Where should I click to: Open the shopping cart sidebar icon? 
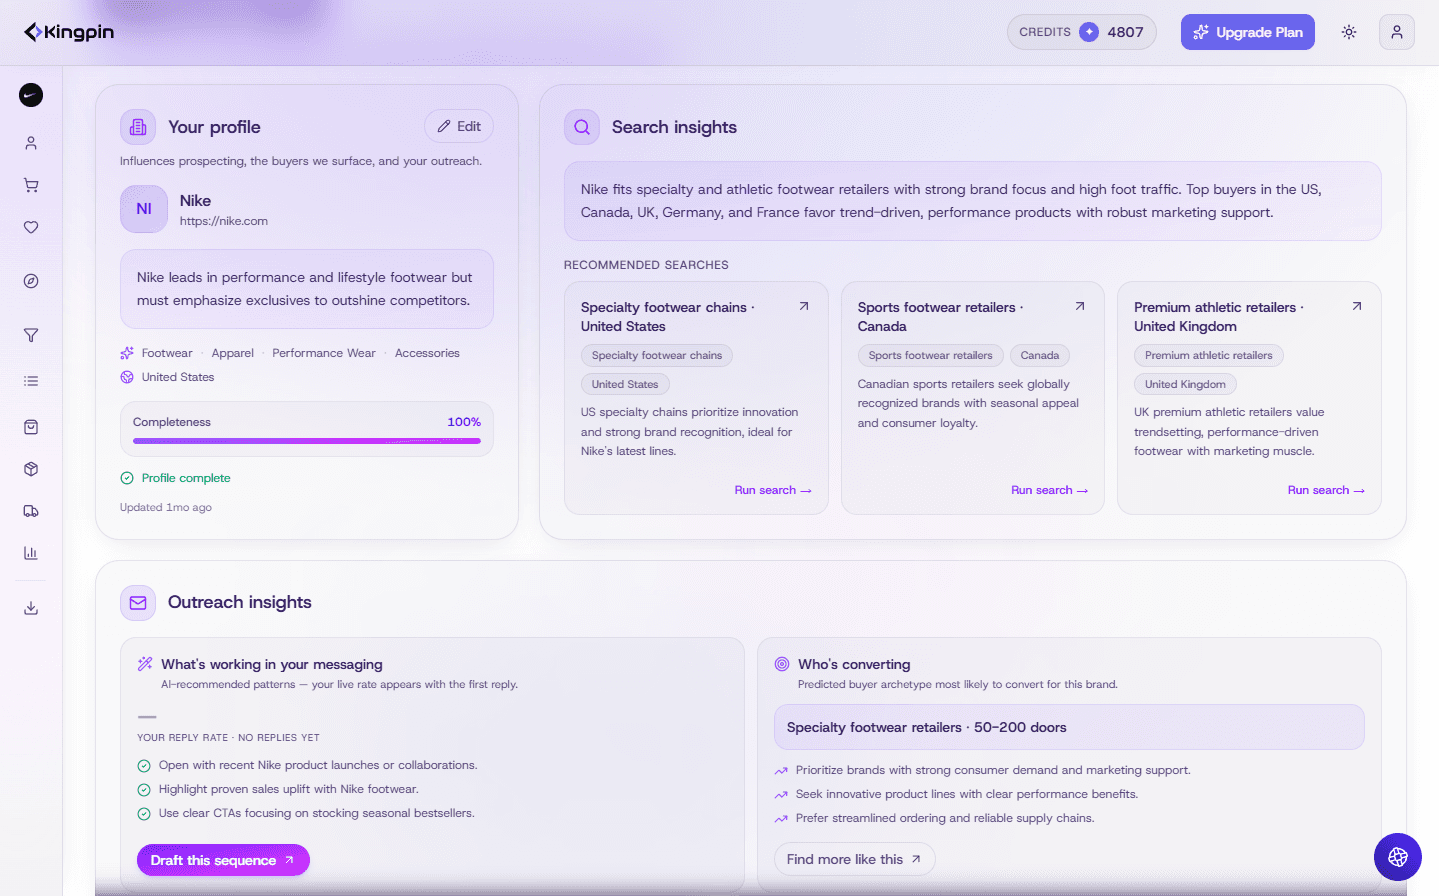click(x=31, y=185)
